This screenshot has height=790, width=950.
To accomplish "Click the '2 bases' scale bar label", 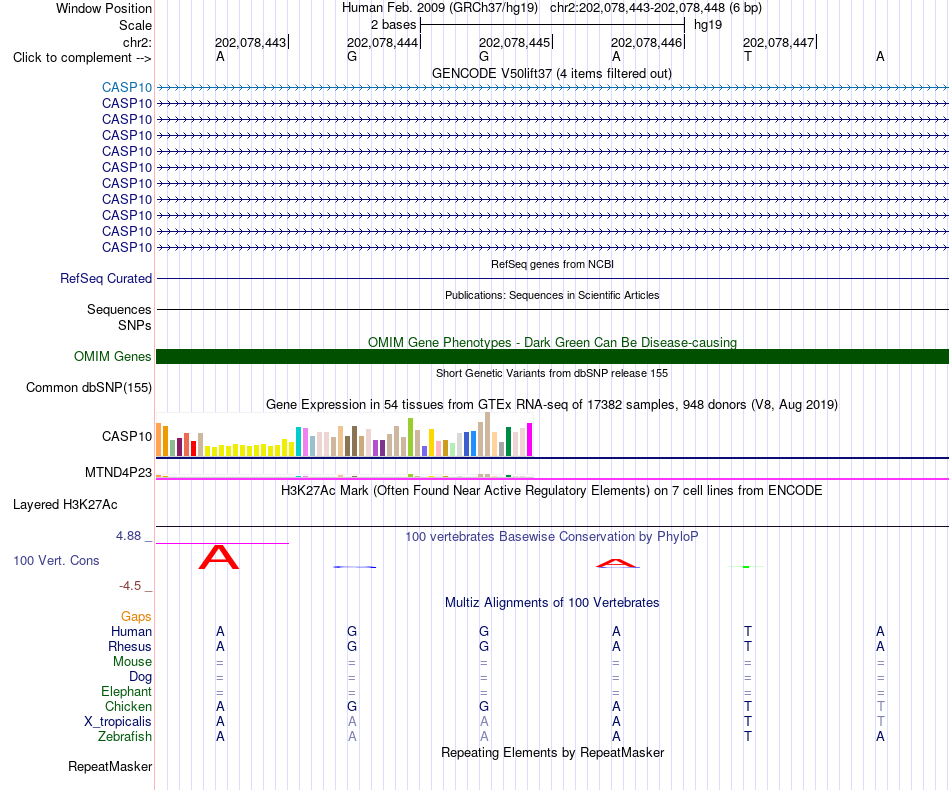I will pyautogui.click(x=393, y=25).
